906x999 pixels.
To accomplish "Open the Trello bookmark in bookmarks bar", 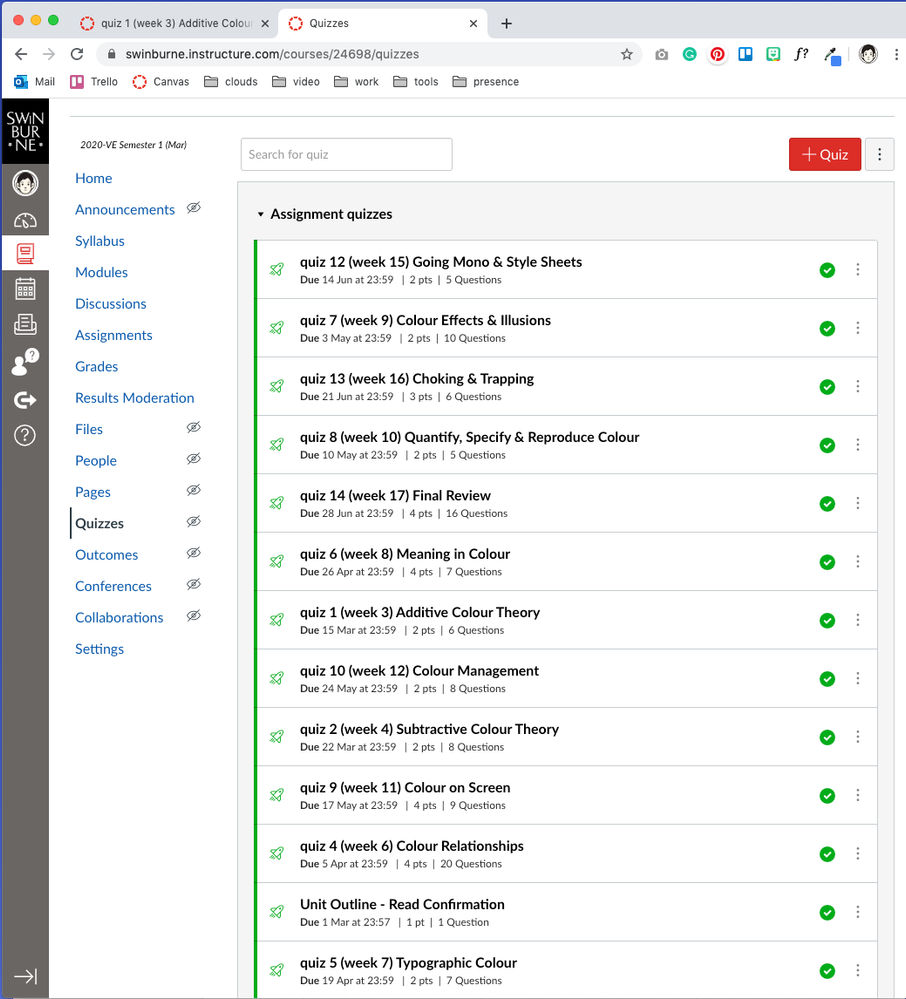I will pos(94,82).
